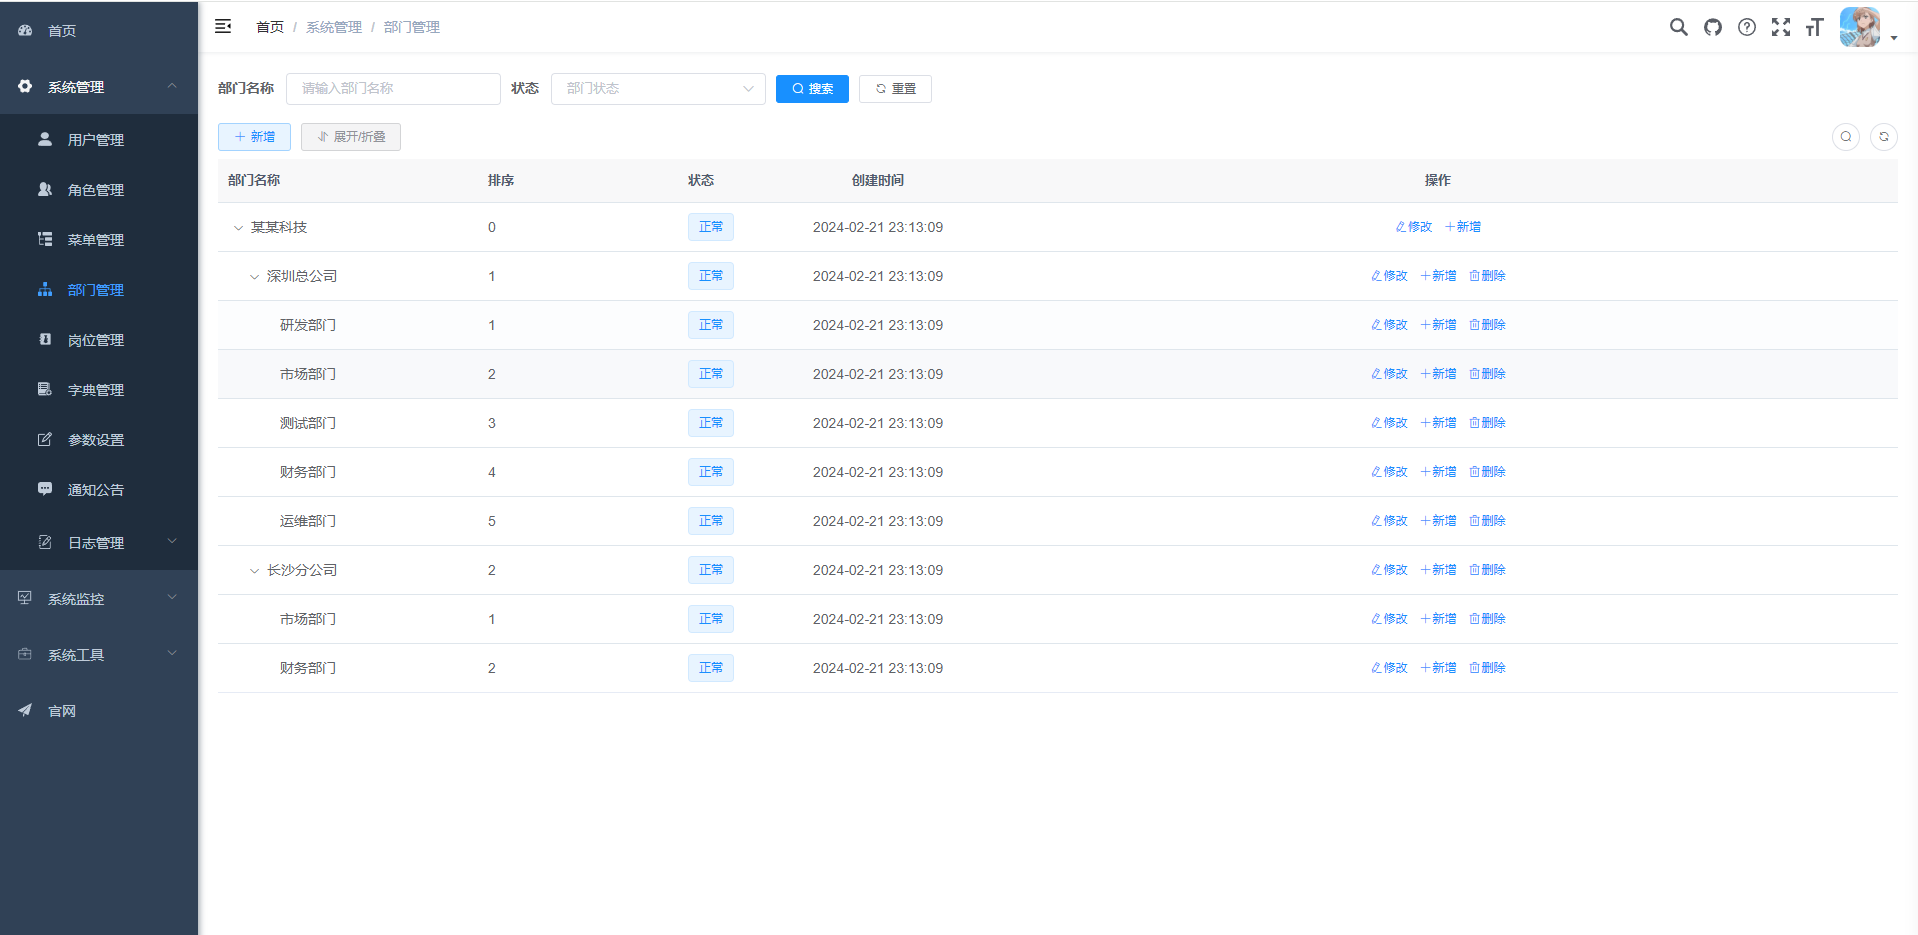Open the font size icon
Viewport: 1918px width, 935px height.
pos(1815,27)
